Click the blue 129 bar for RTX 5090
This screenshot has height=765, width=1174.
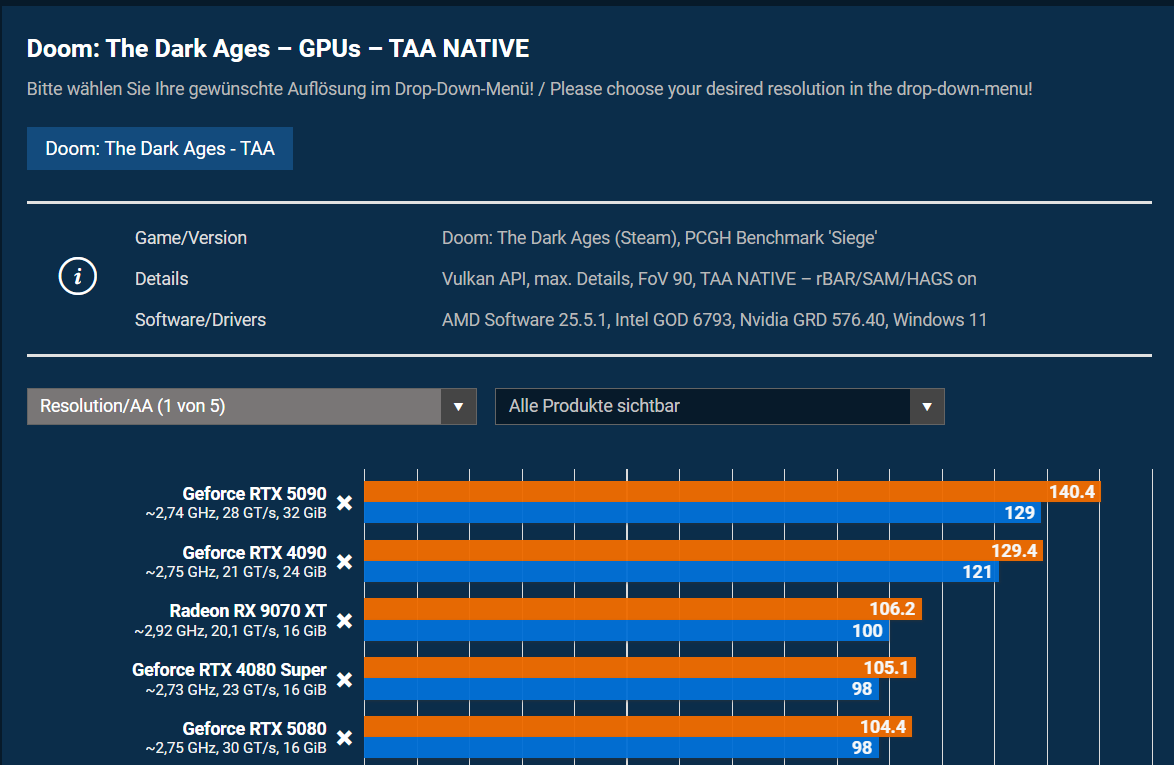[702, 513]
